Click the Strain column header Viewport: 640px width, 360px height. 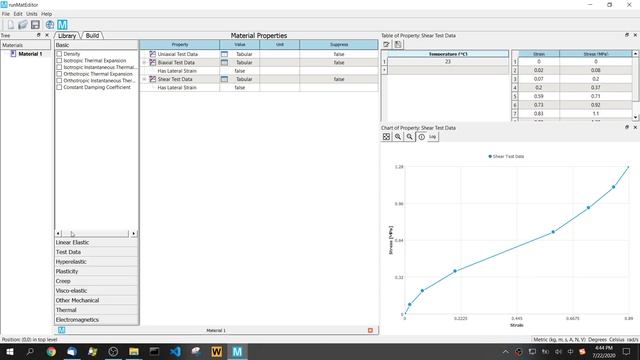(539, 54)
